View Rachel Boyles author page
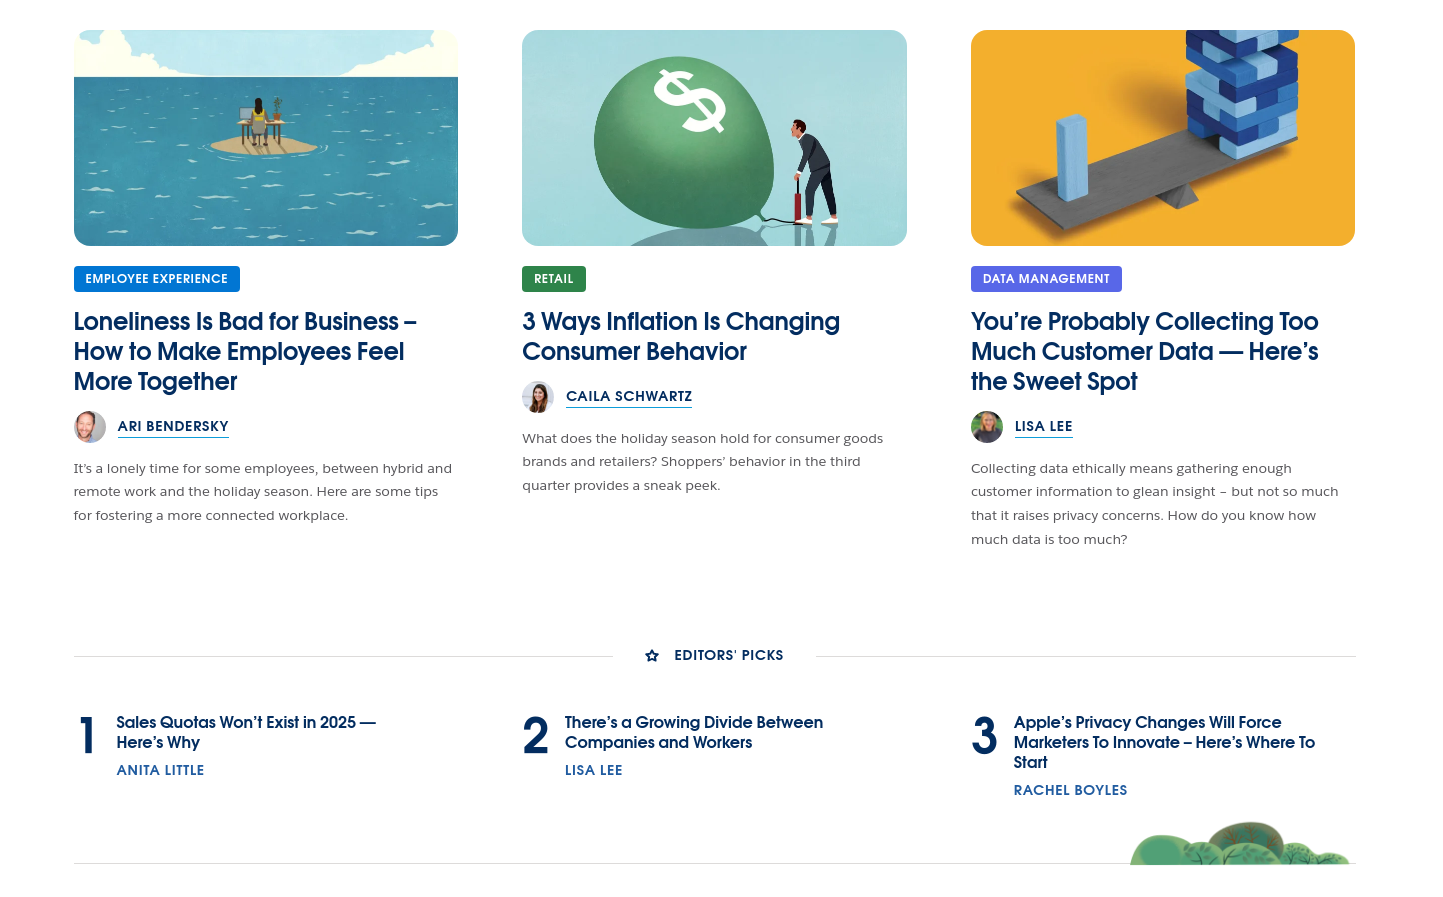This screenshot has height=897, width=1443. tap(1070, 790)
